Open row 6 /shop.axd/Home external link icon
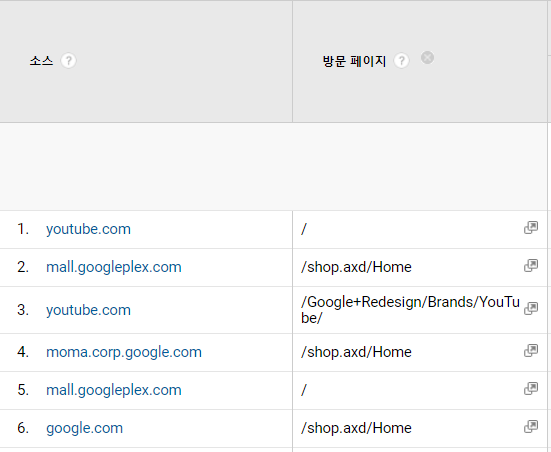The image size is (551, 452). pyautogui.click(x=531, y=426)
